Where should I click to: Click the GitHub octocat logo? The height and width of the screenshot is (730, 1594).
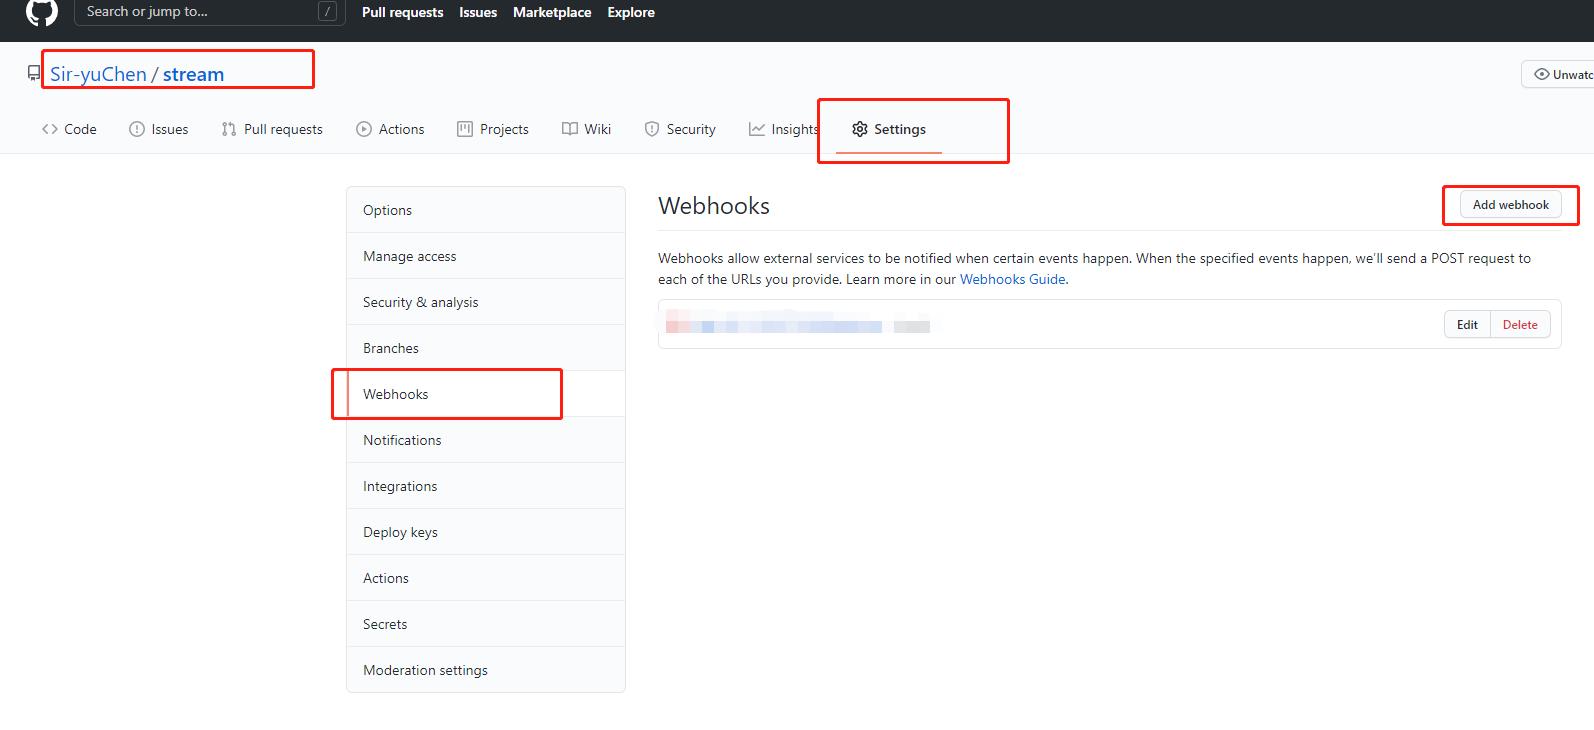pyautogui.click(x=42, y=12)
